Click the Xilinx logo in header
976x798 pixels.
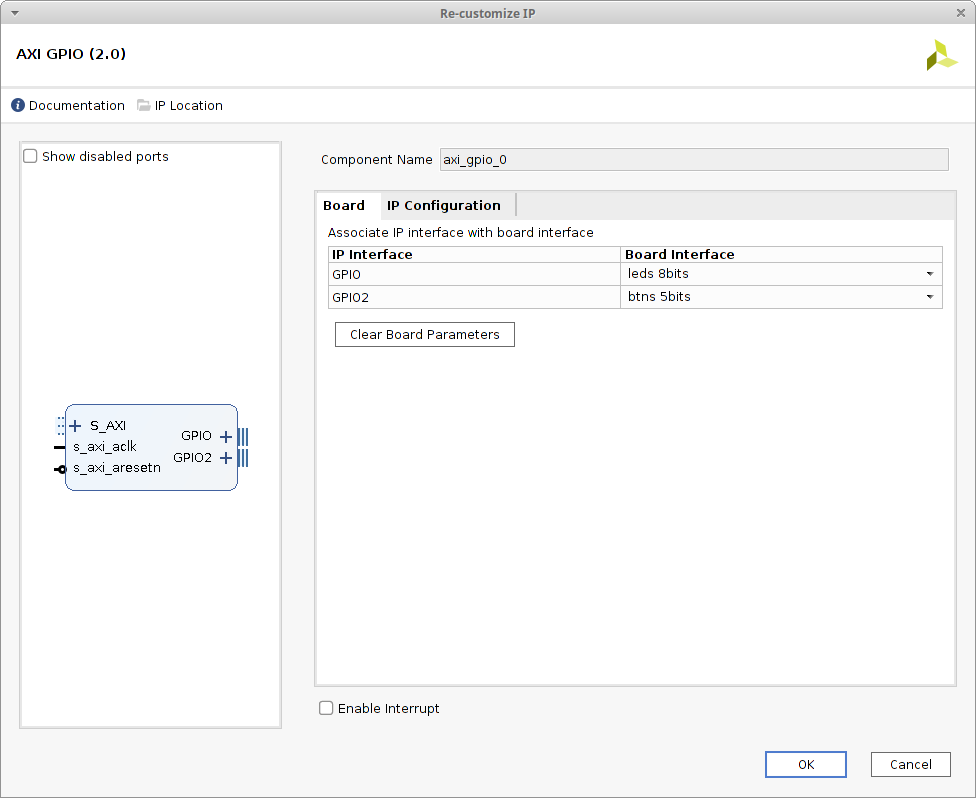941,55
